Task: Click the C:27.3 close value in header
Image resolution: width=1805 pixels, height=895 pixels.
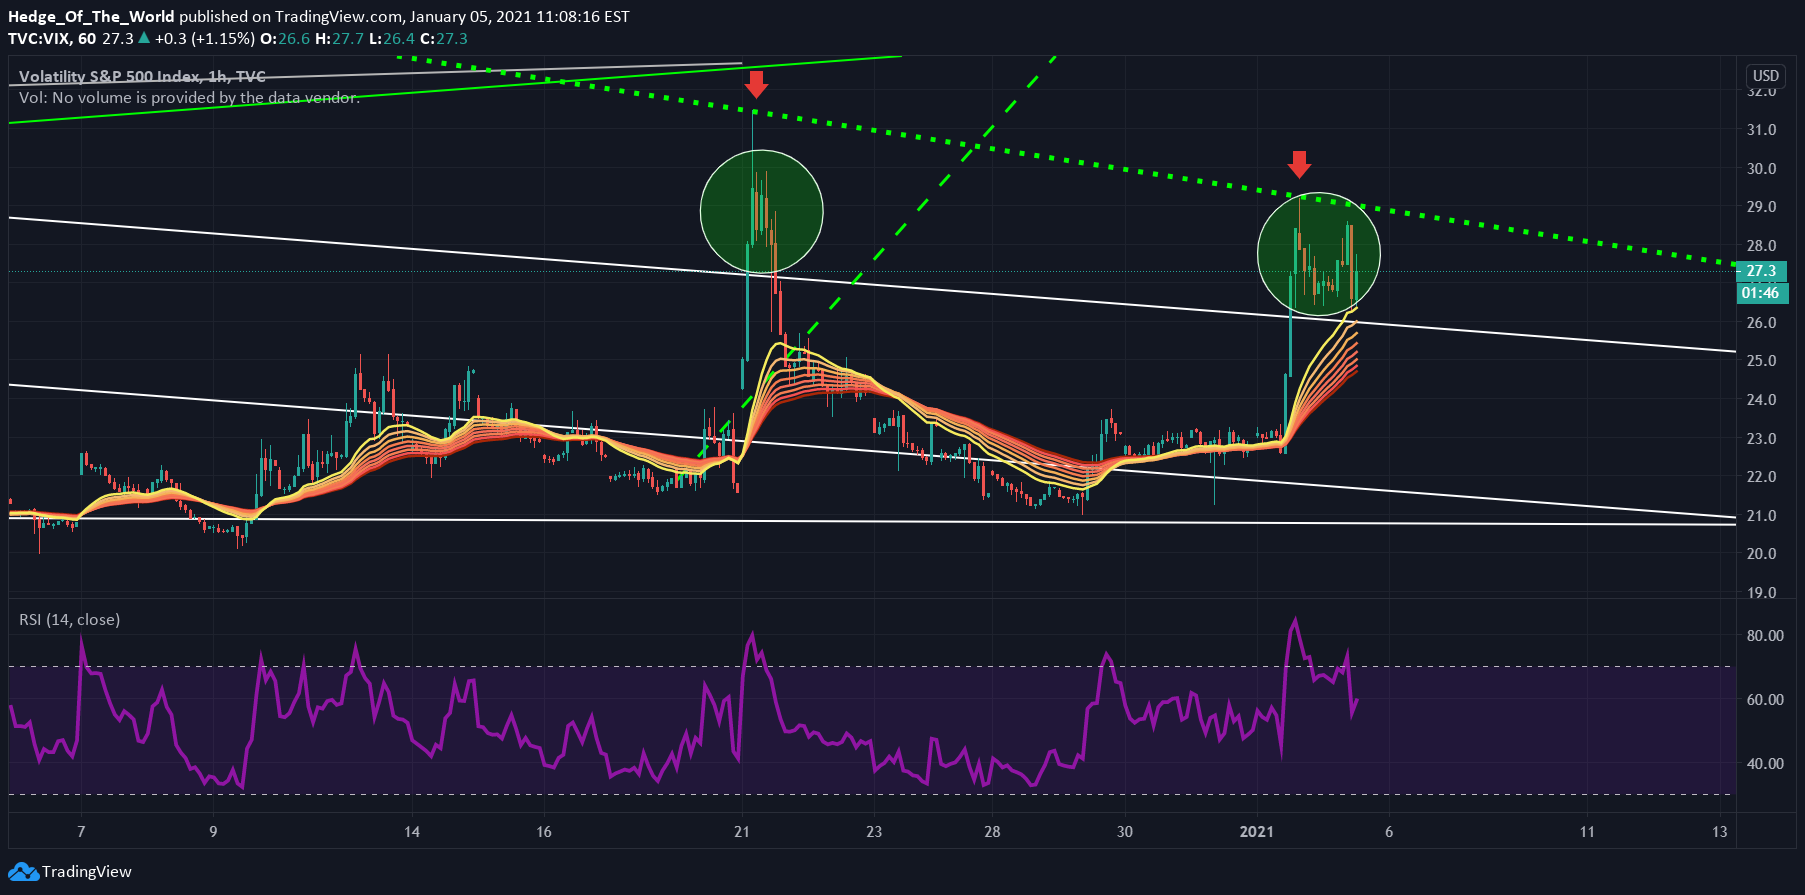Action: click(x=443, y=39)
